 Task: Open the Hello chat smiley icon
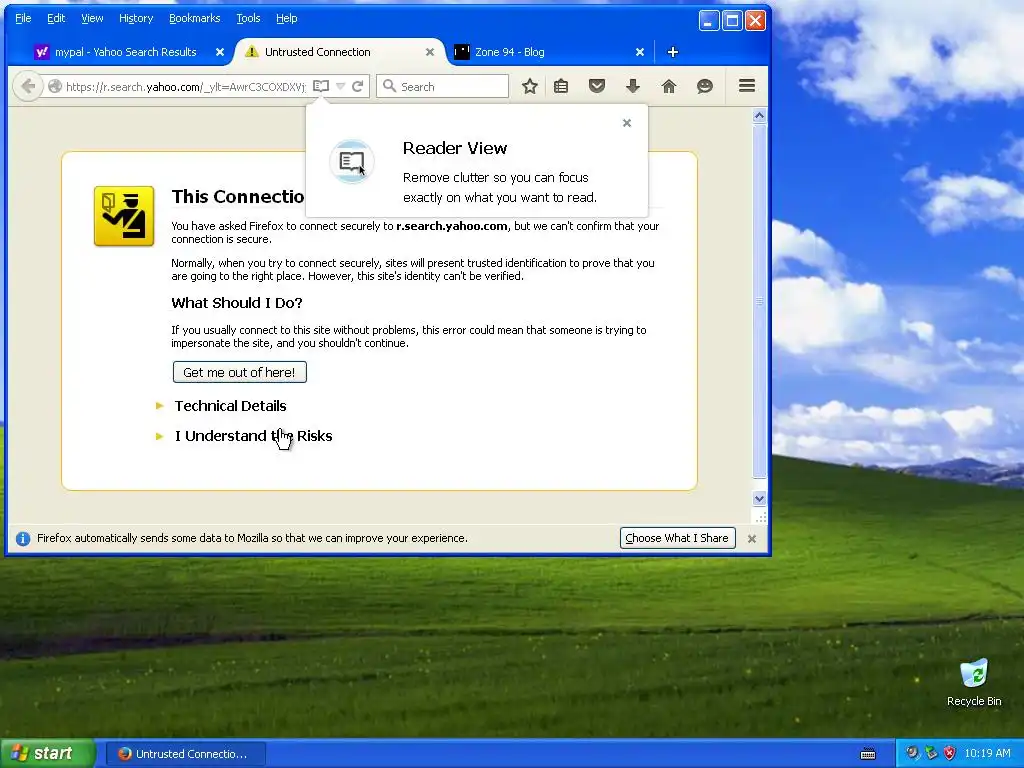point(705,86)
